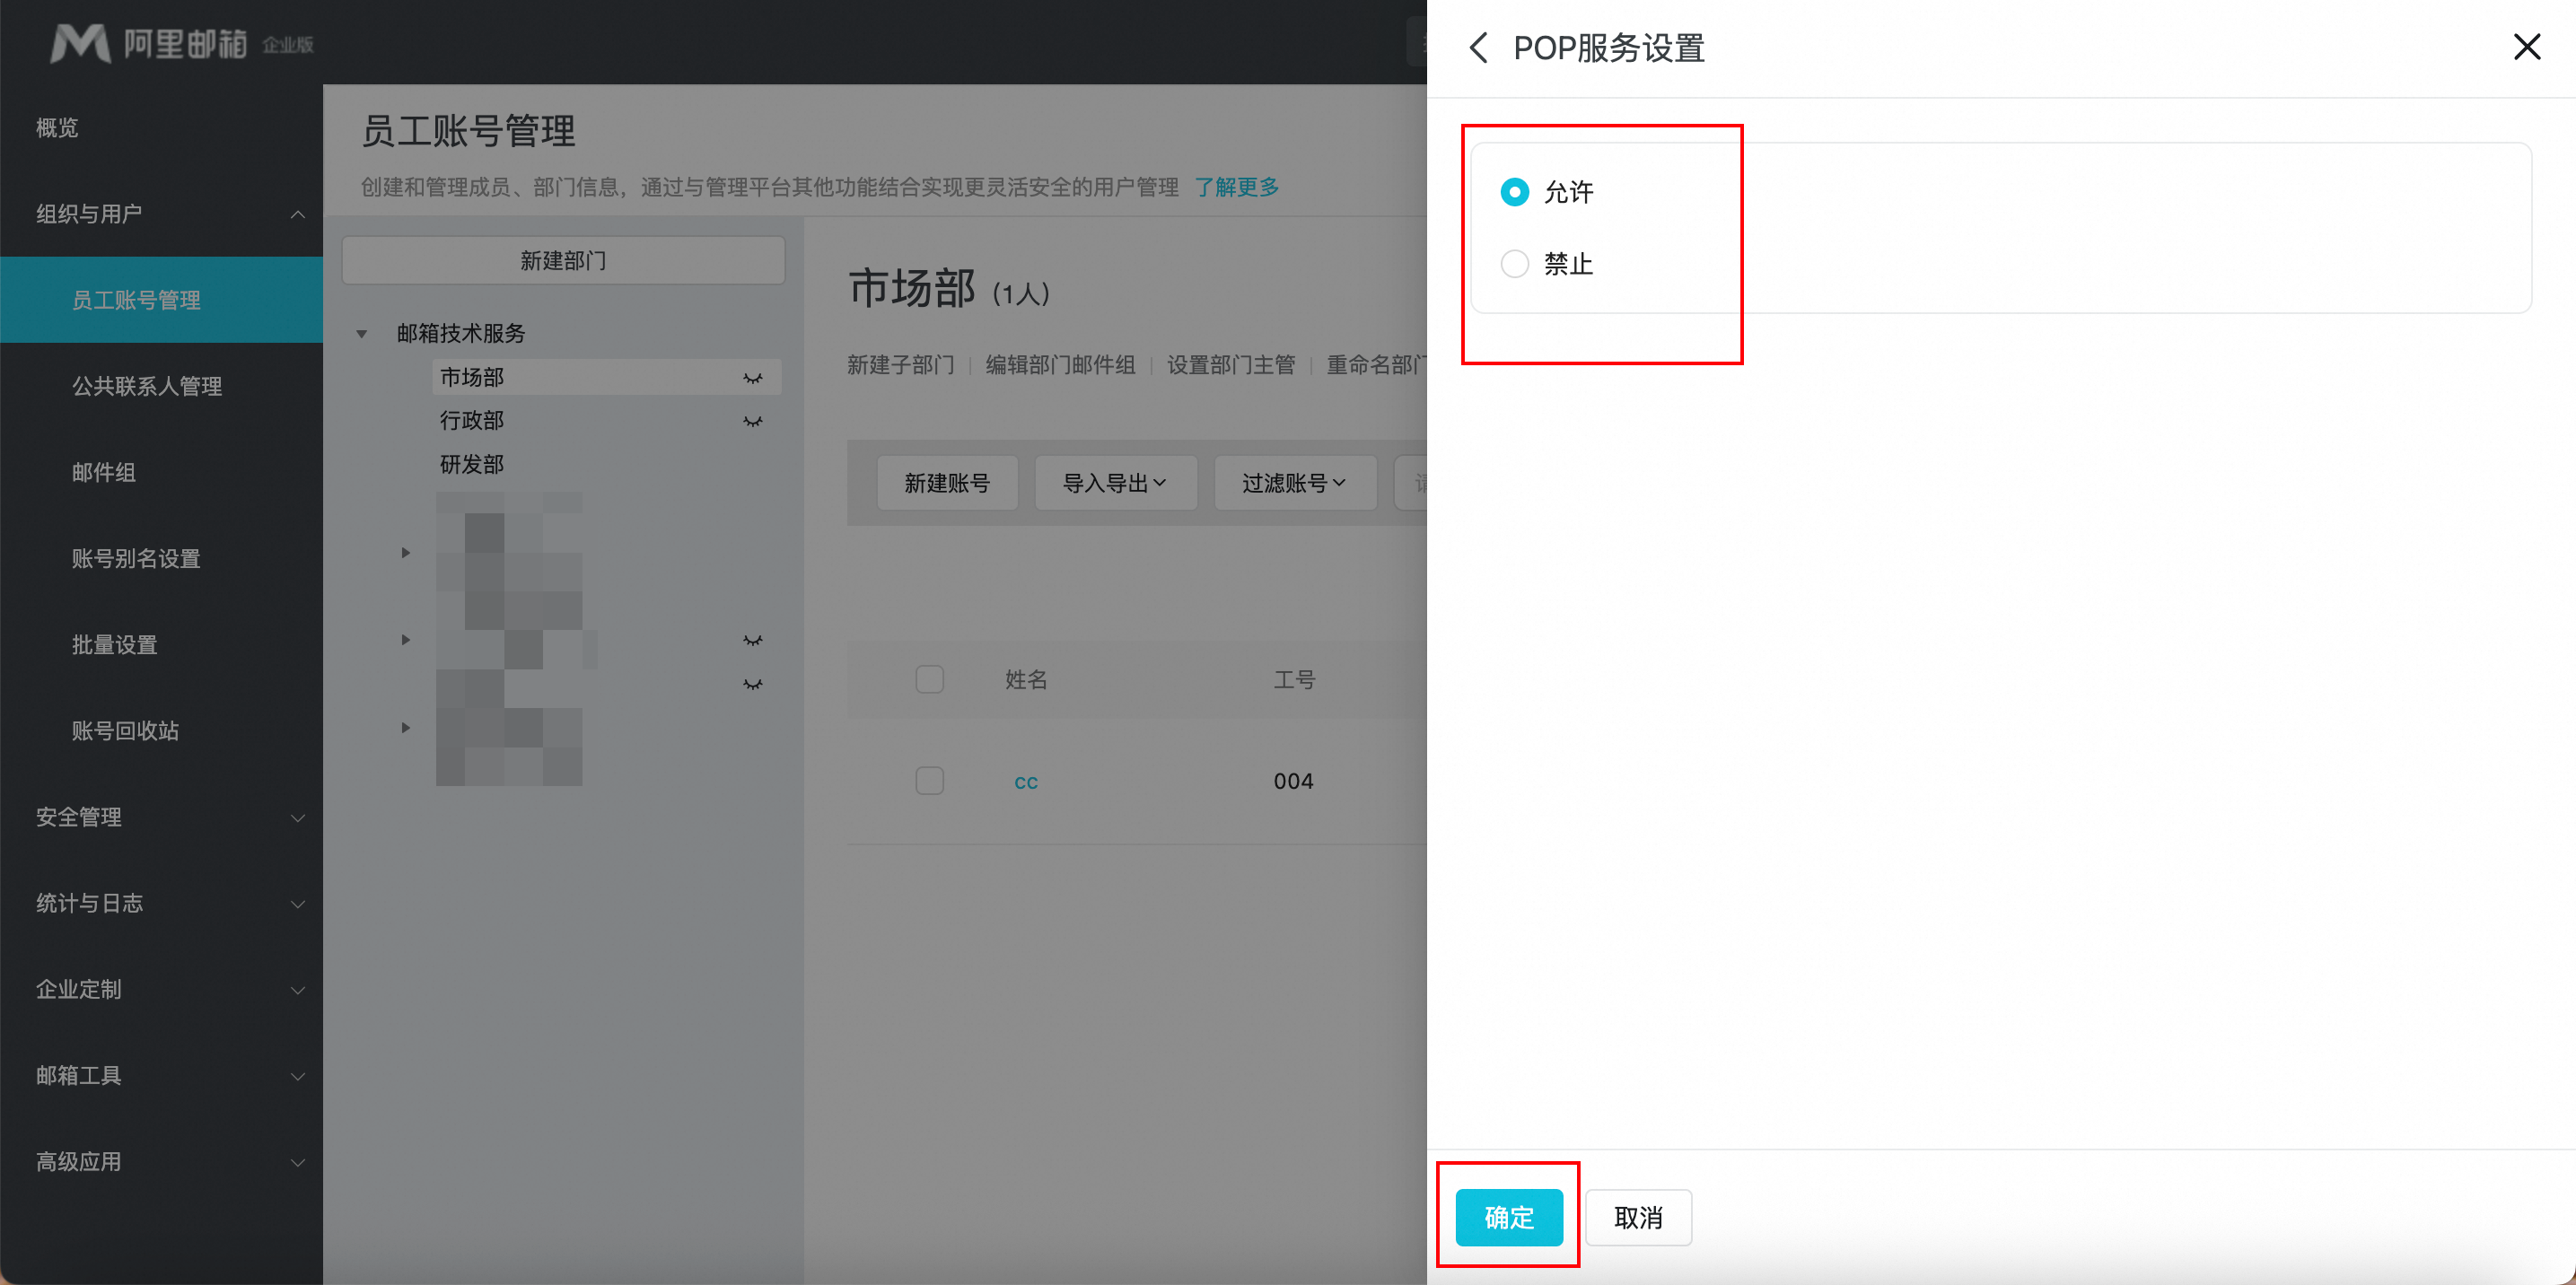Click the Alimail M logo
The image size is (2576, 1285).
pos(80,43)
